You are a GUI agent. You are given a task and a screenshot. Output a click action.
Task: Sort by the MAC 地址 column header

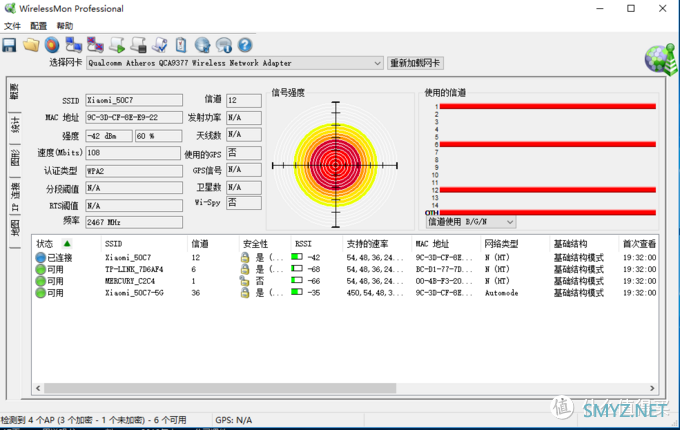(x=445, y=244)
